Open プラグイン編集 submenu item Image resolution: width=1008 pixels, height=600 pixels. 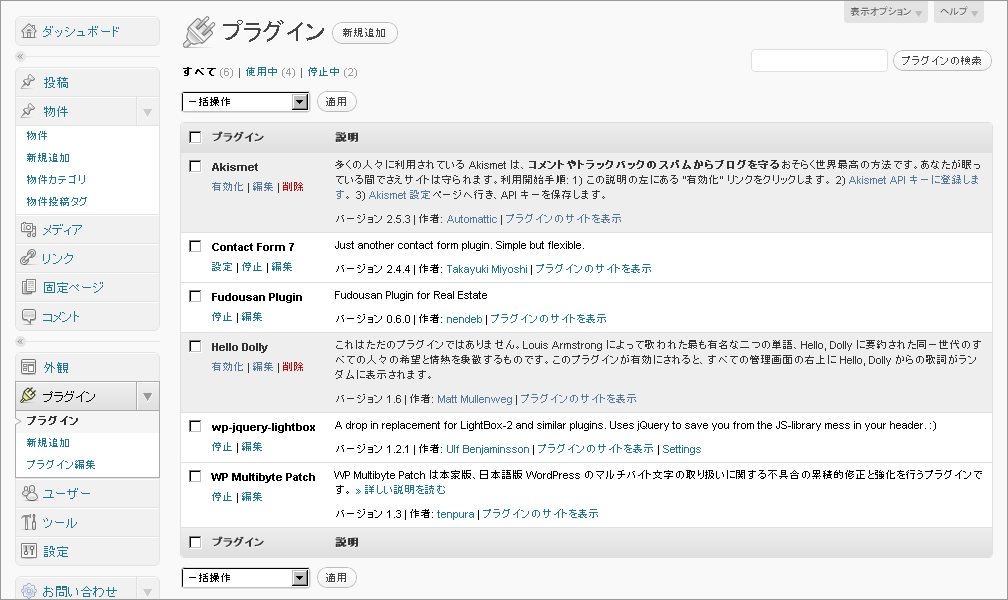coord(60,464)
